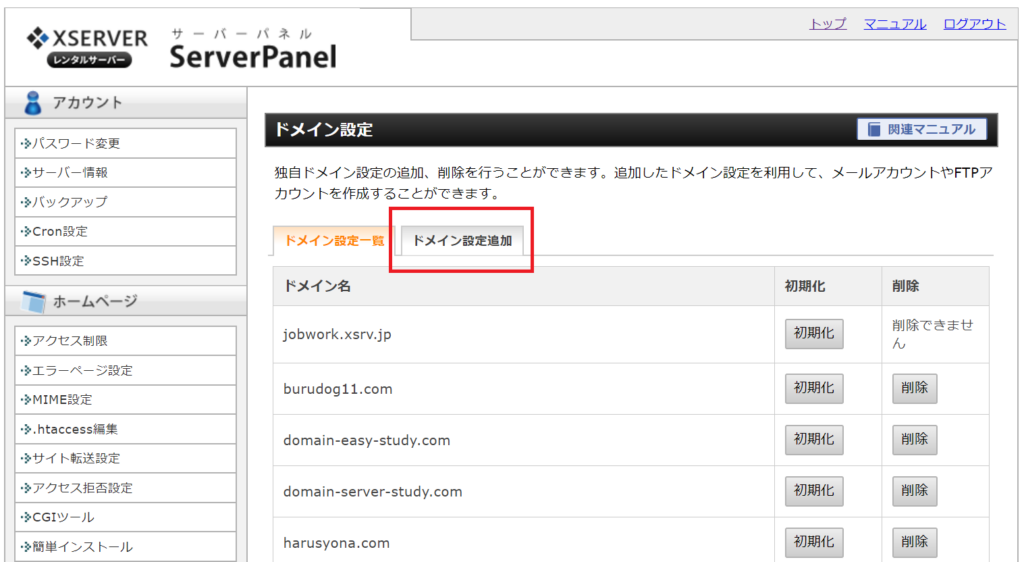Open .htaccess編集 in the sidebar

click(x=125, y=429)
